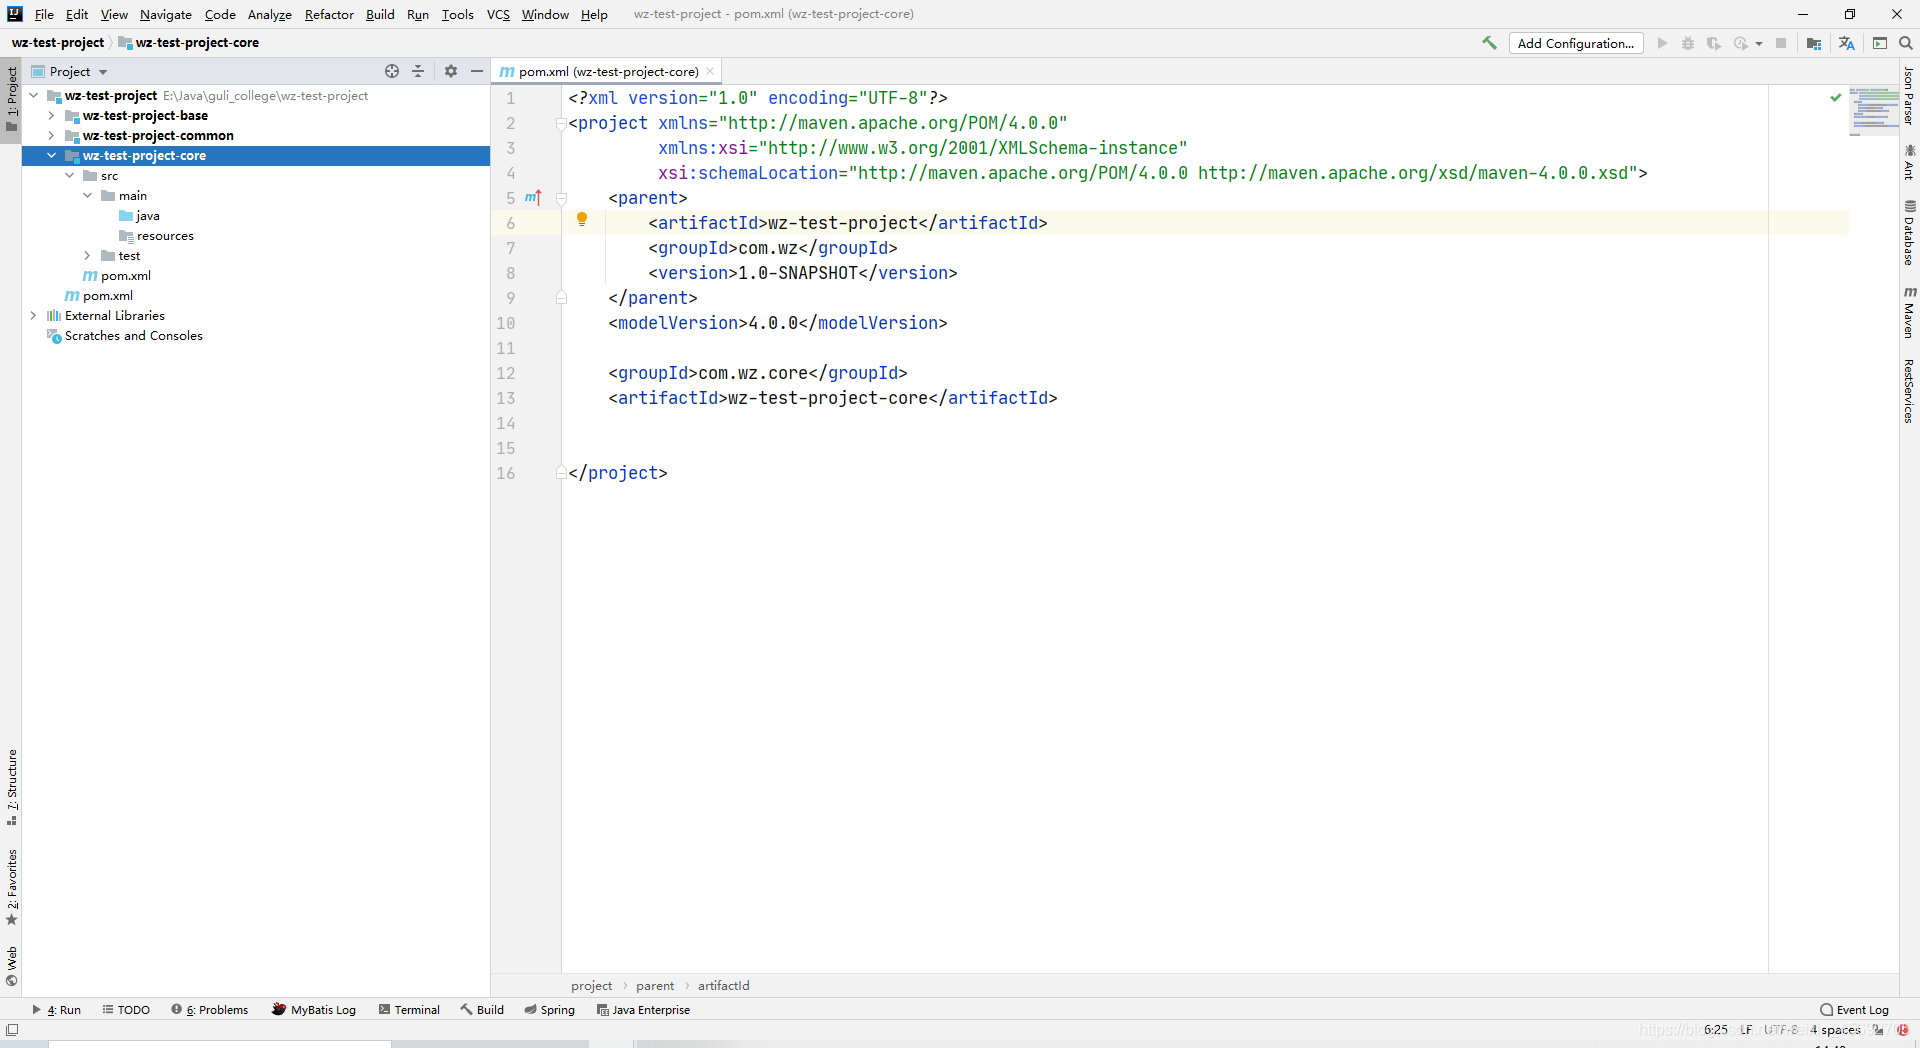Expand the wz-test-project-common module
1920x1048 pixels.
pos(51,135)
